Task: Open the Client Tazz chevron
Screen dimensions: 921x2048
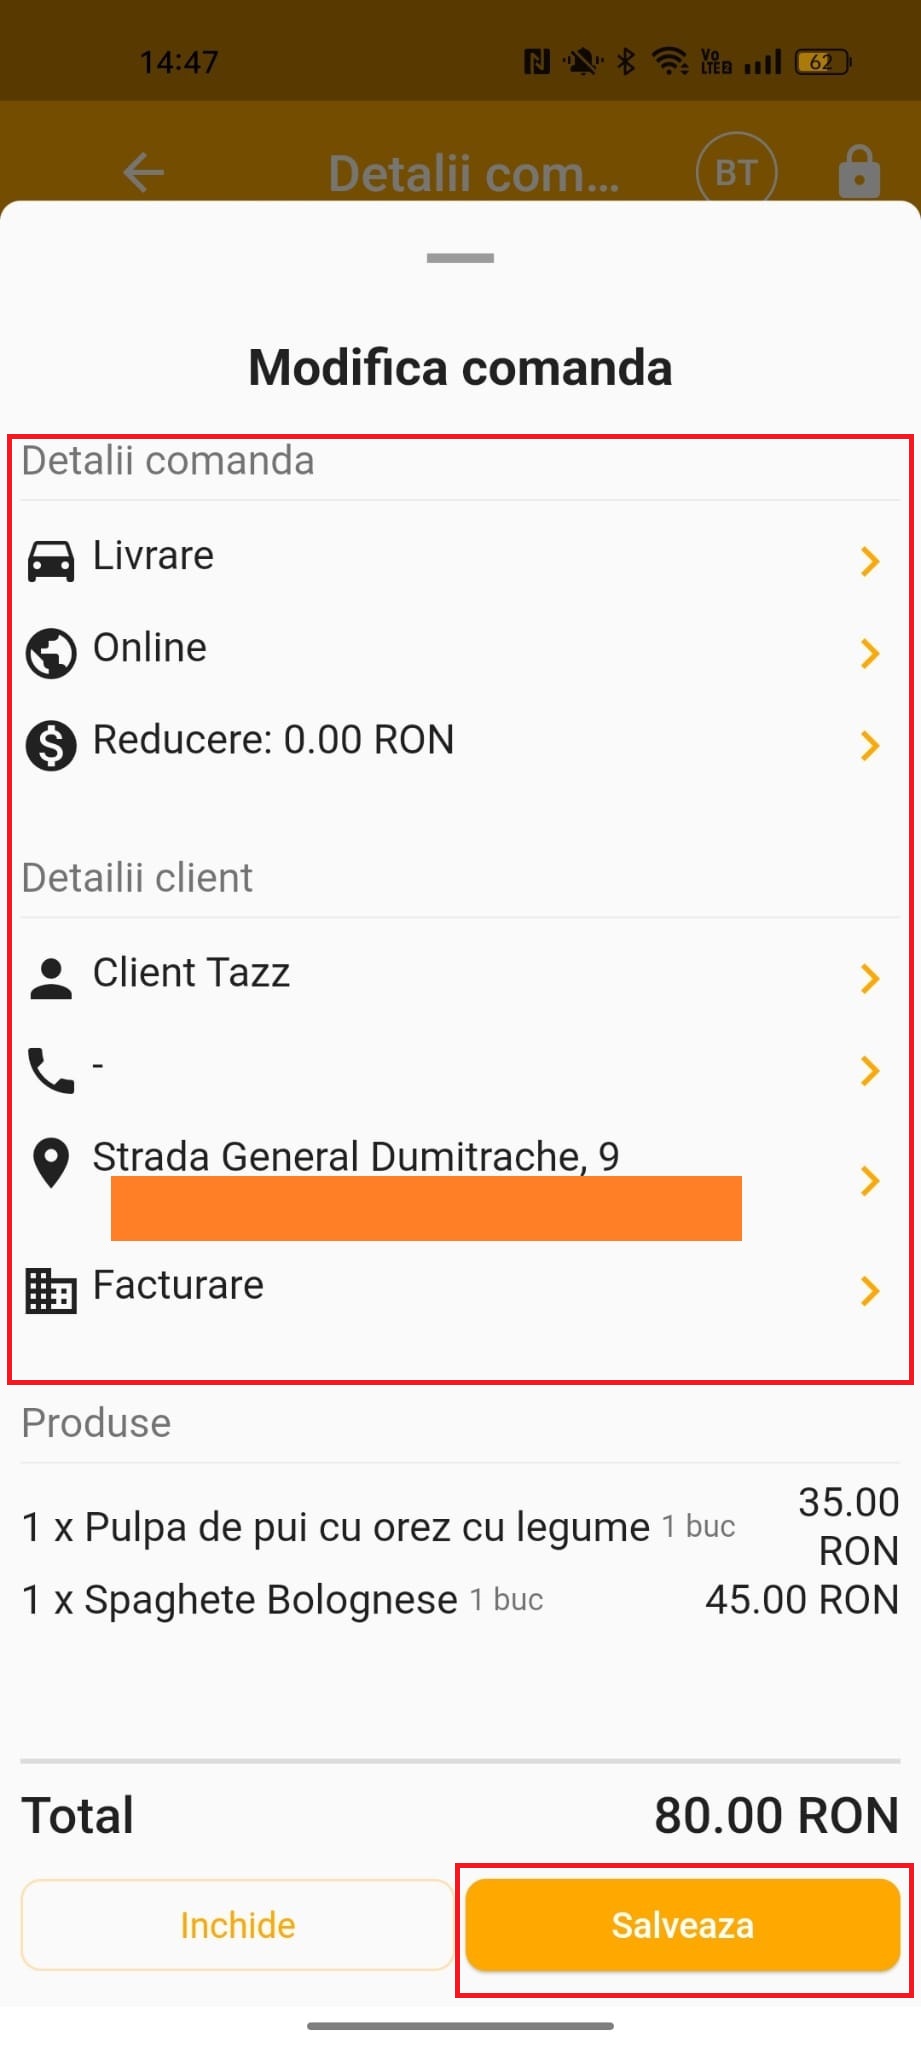Action: point(869,978)
